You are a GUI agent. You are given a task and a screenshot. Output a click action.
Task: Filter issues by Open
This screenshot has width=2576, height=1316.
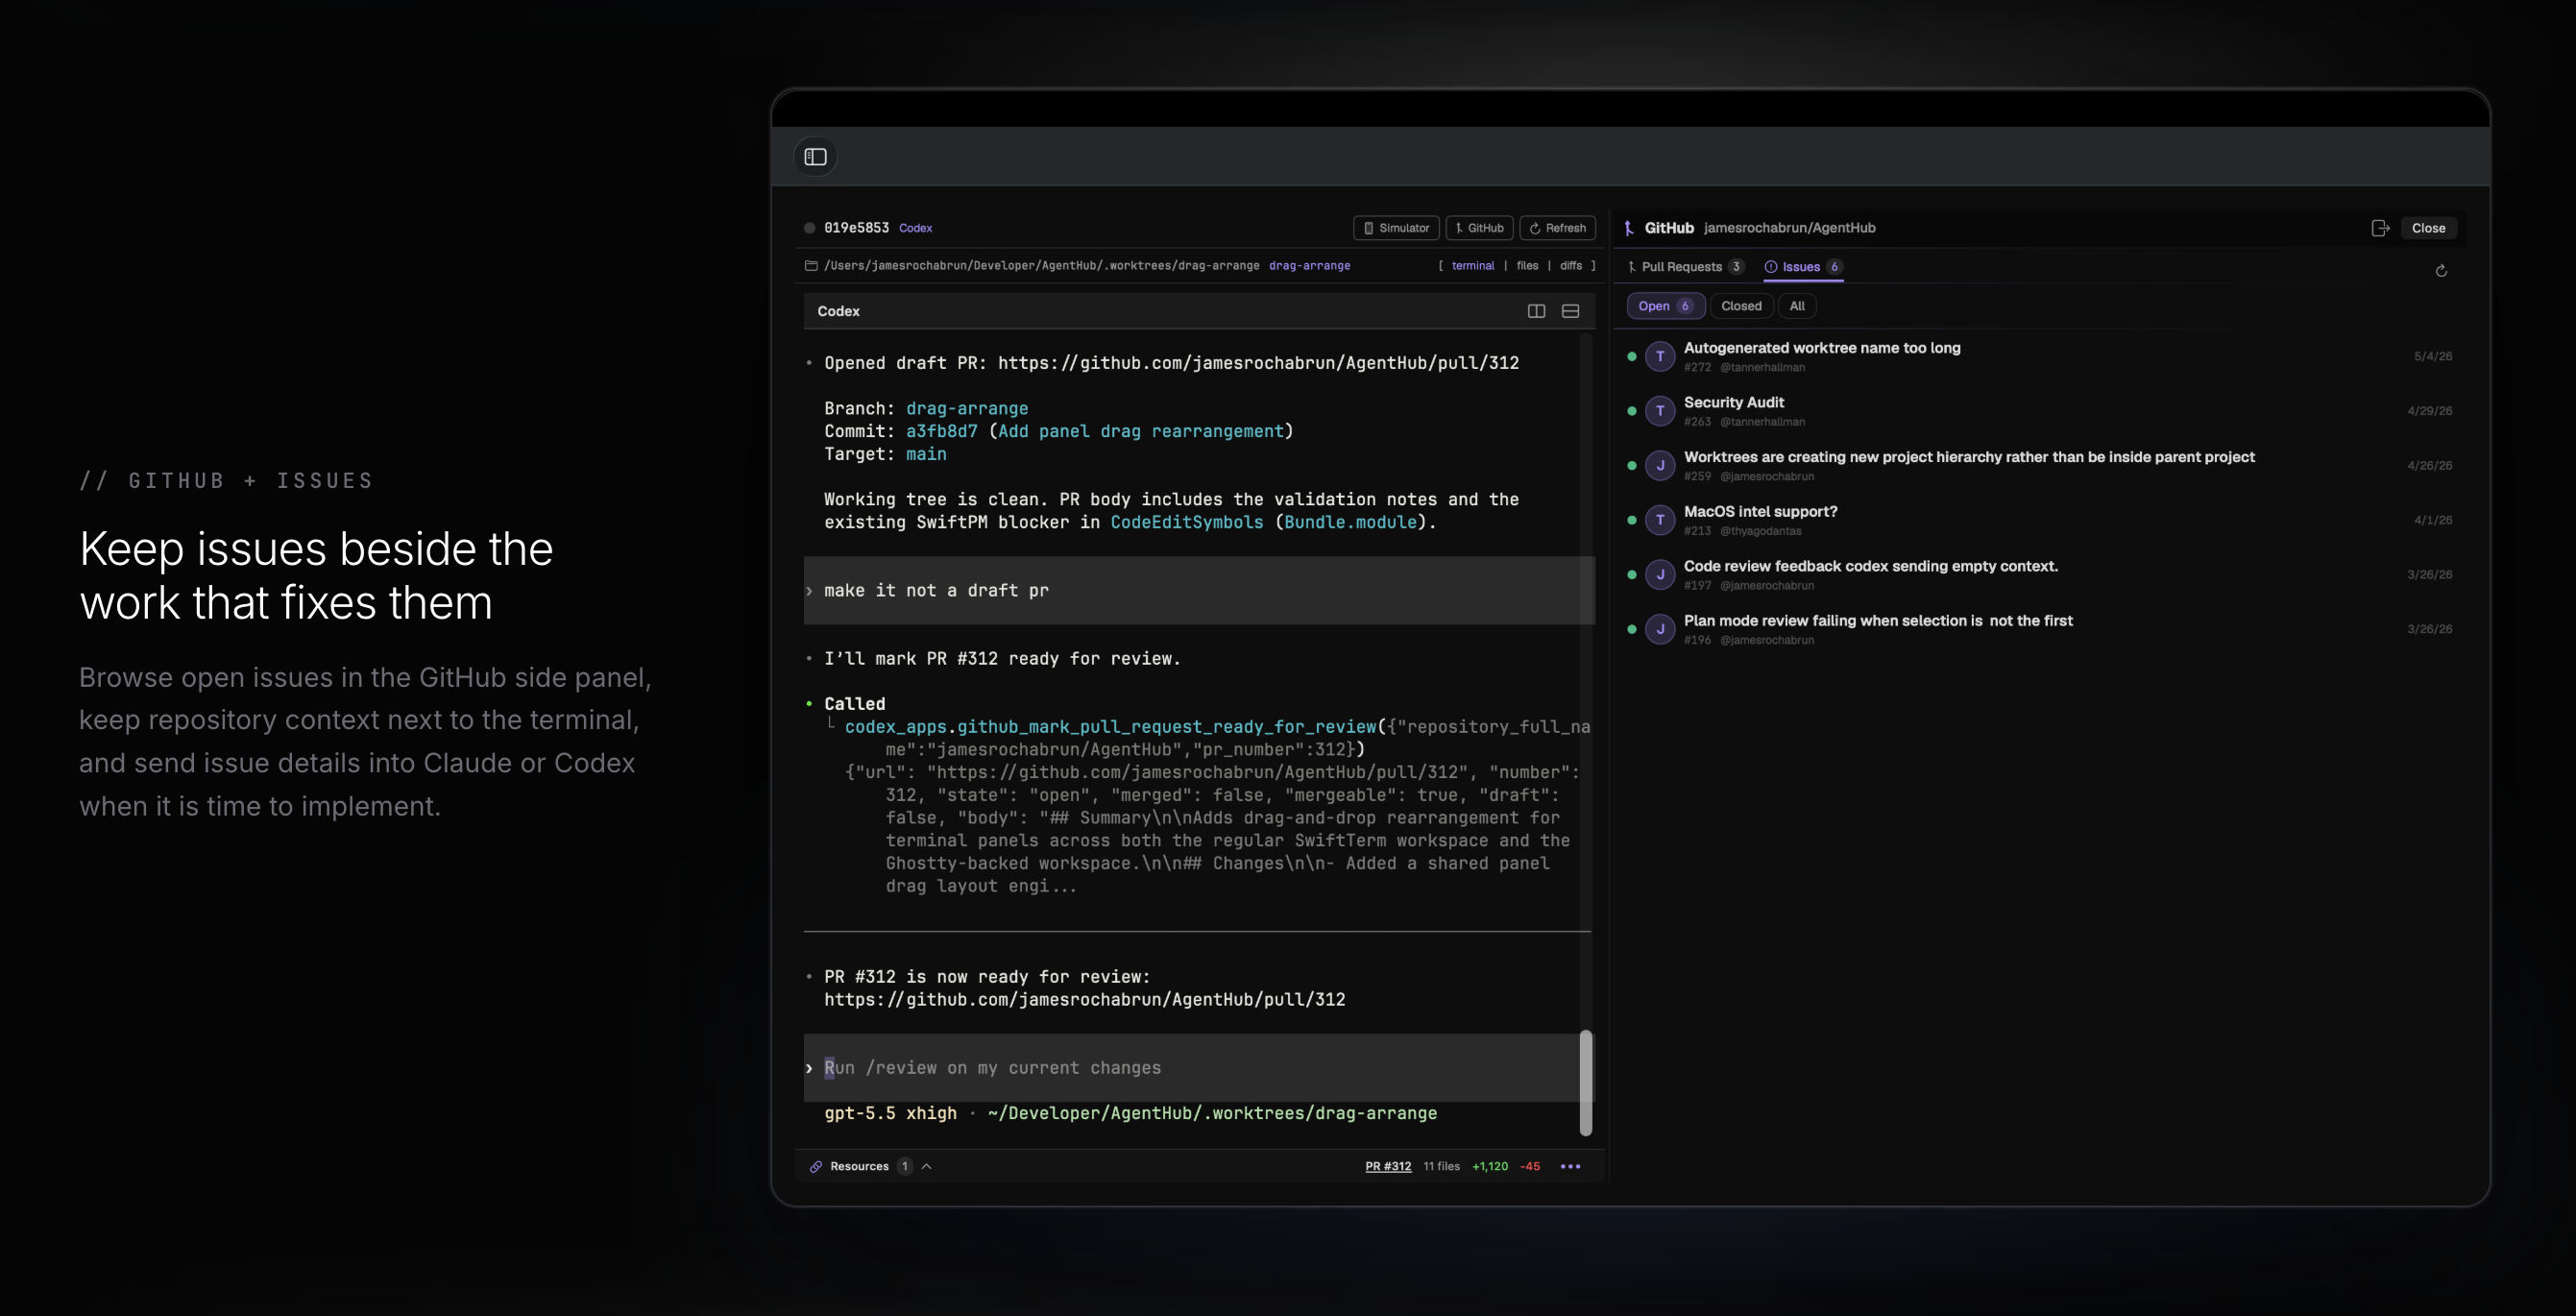click(1665, 306)
